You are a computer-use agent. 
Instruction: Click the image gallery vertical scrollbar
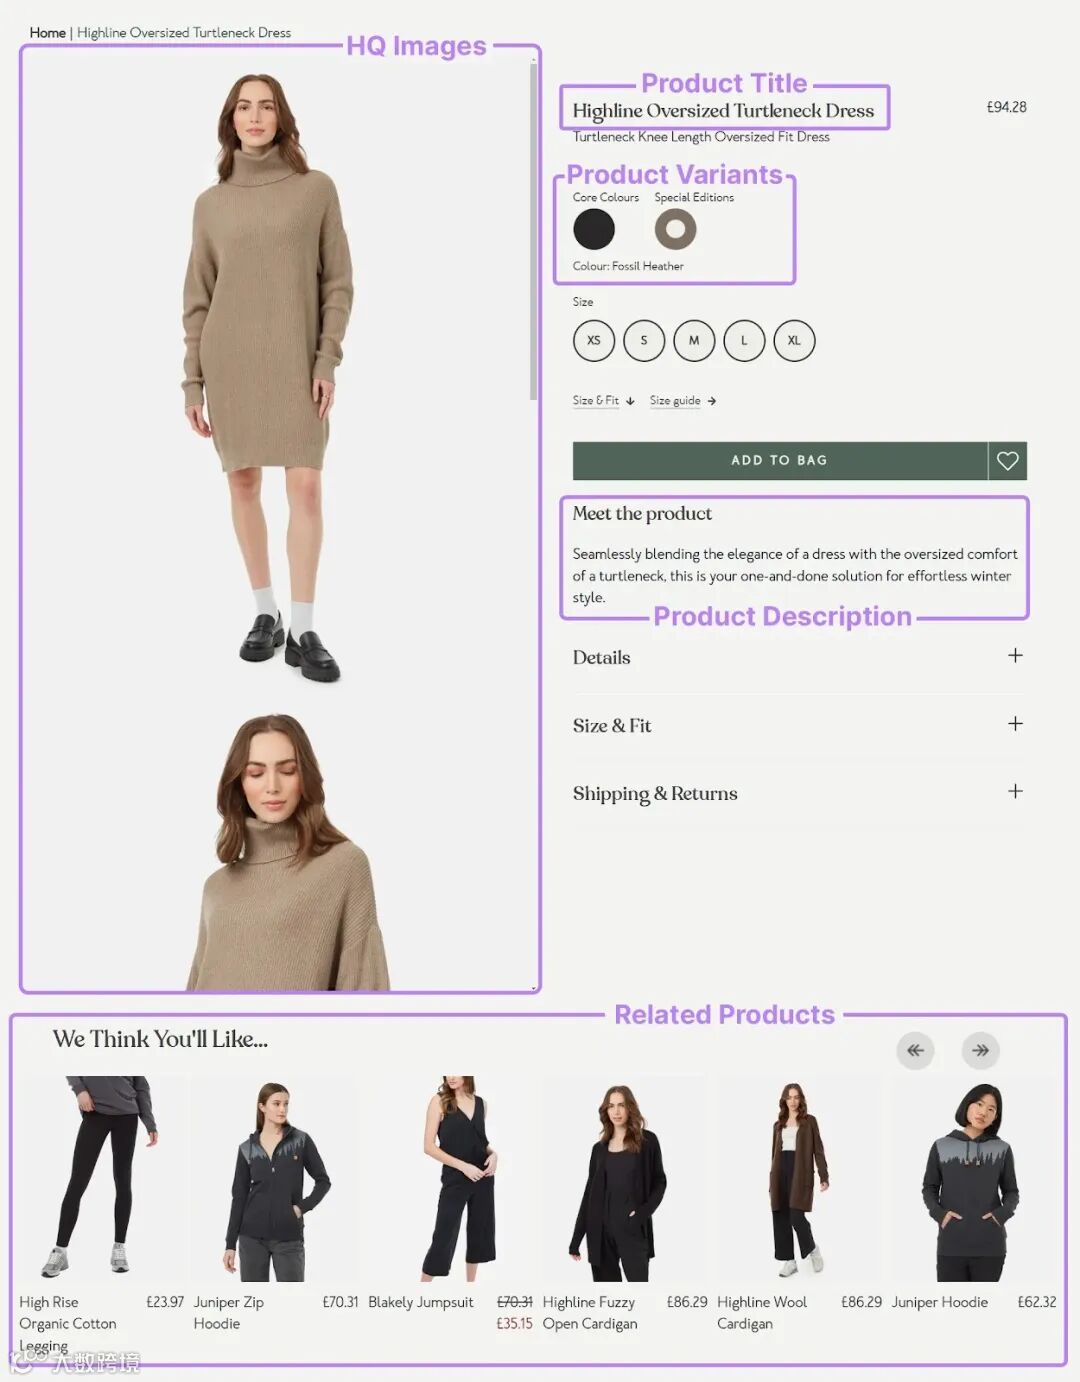[x=534, y=230]
